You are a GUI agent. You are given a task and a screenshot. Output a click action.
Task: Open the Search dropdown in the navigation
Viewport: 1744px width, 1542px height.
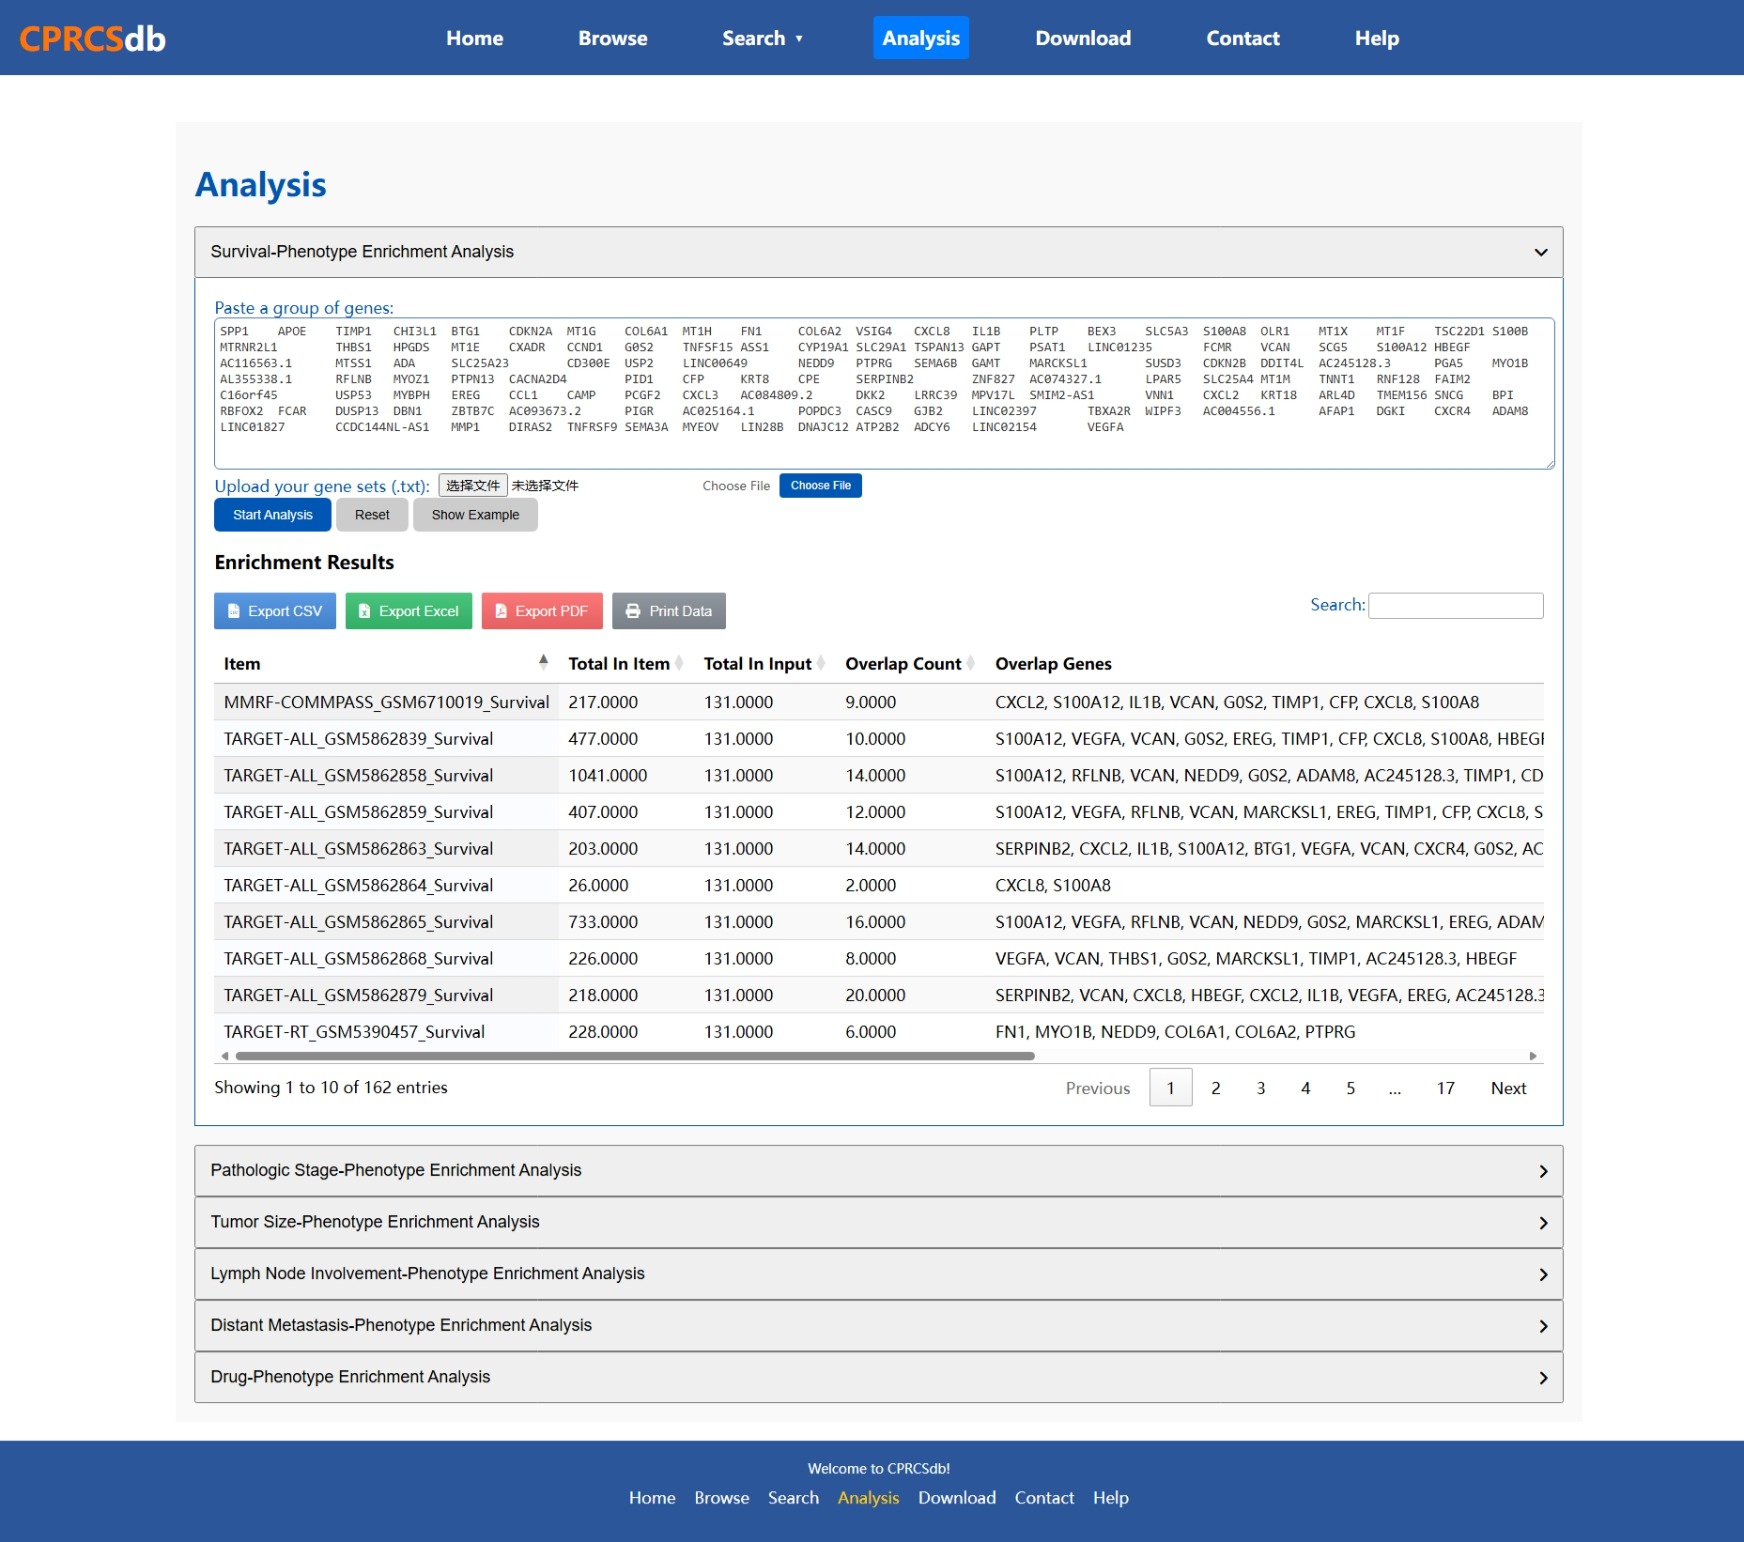pyautogui.click(x=762, y=38)
